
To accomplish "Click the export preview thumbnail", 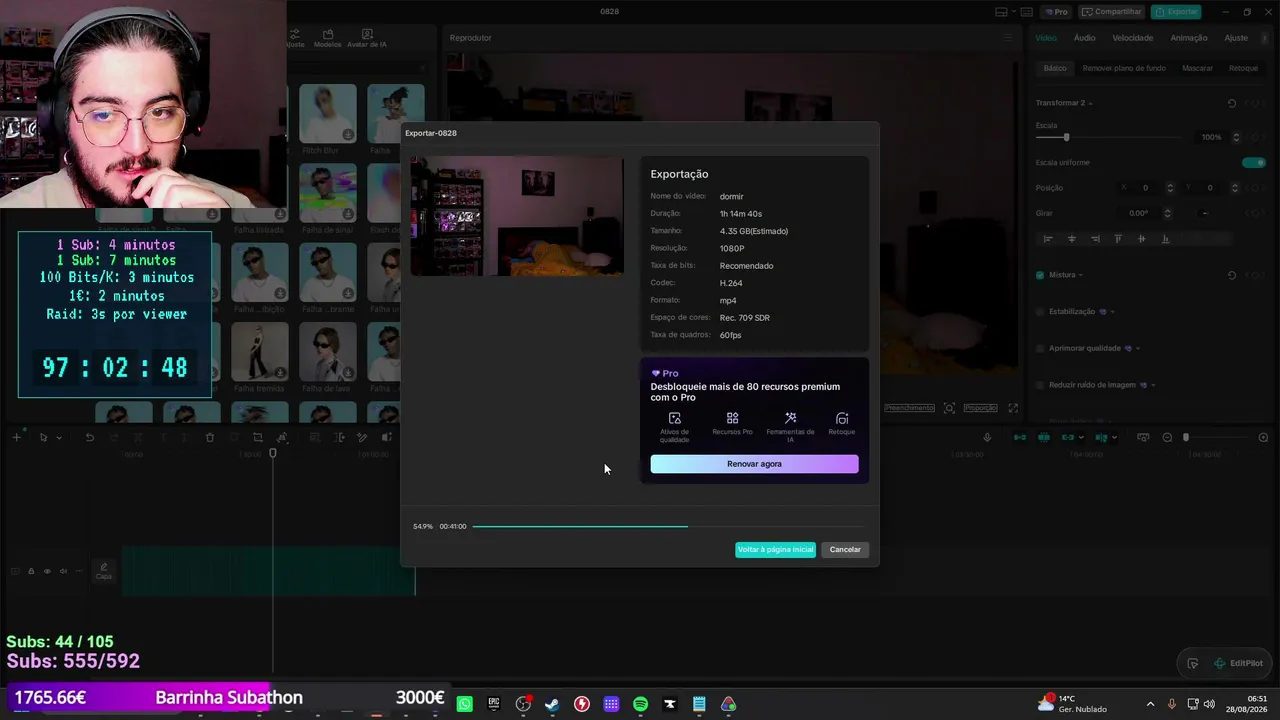I will pos(517,216).
